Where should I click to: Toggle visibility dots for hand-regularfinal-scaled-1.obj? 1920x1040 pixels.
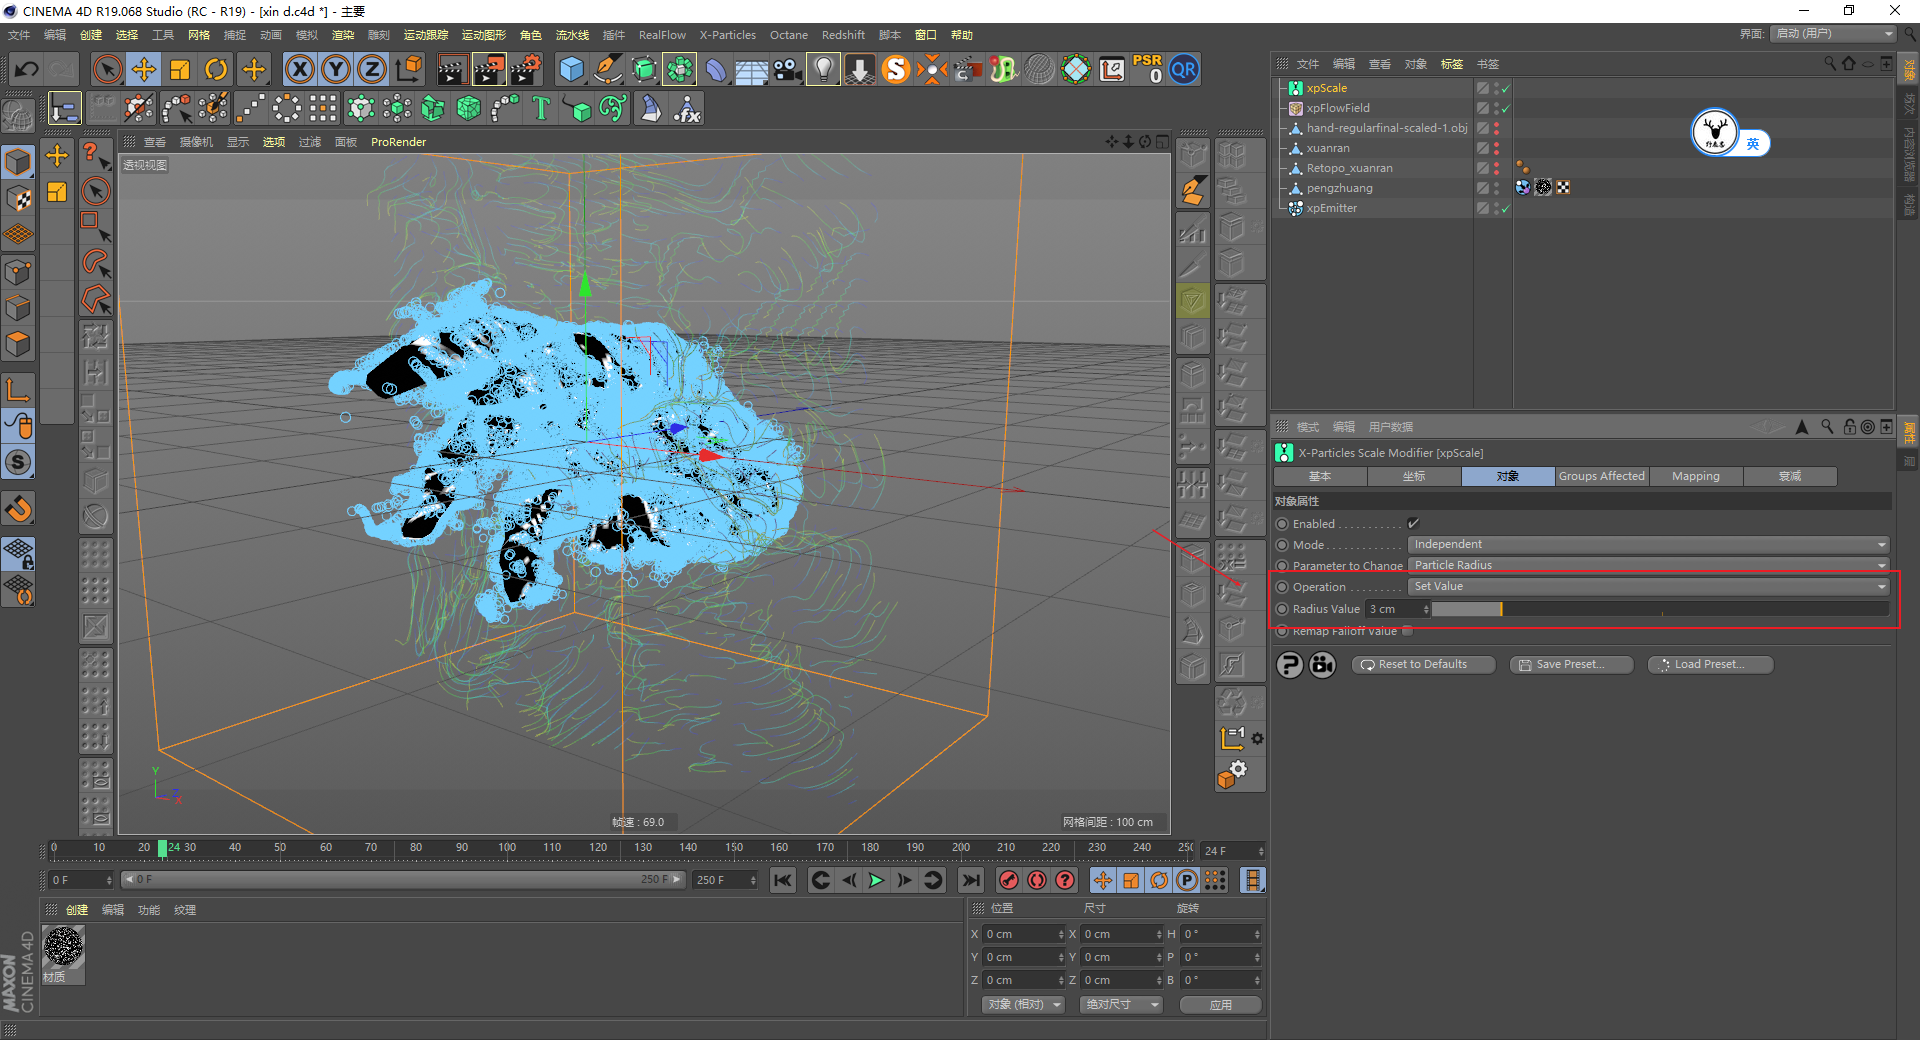tap(1496, 128)
